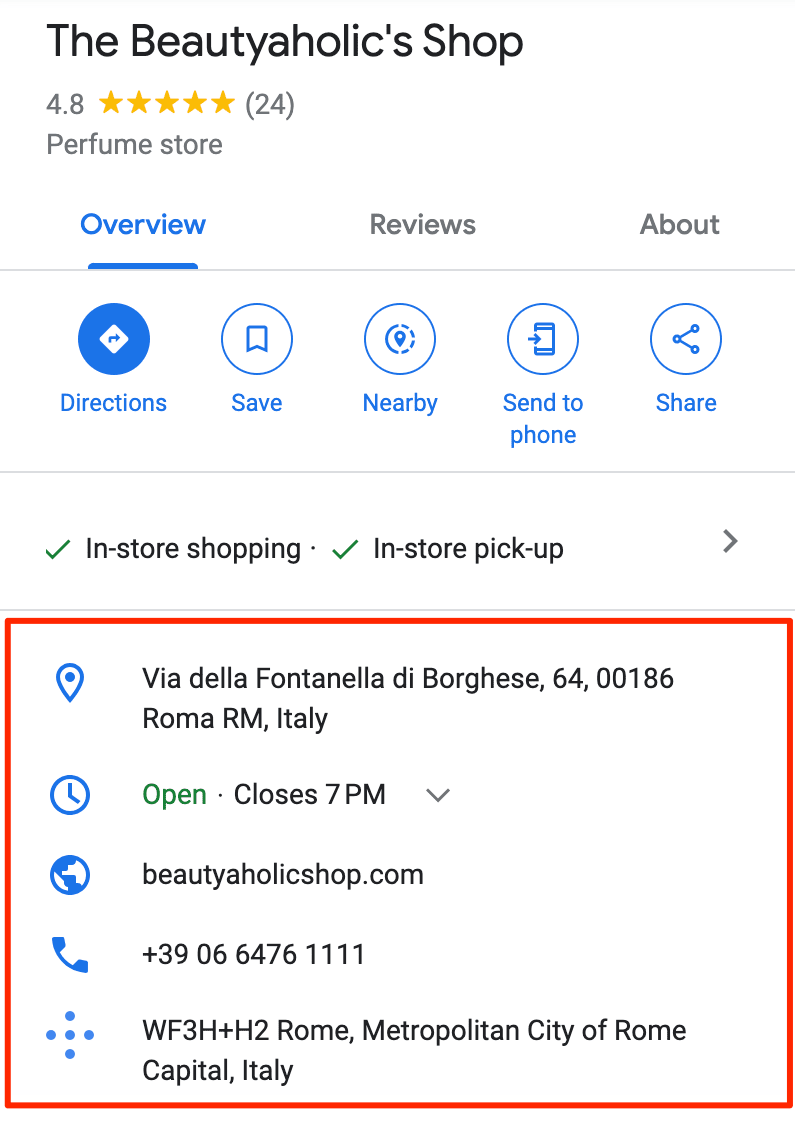Click the location pin icon beside the address
The height and width of the screenshot is (1126, 807).
tap(69, 683)
